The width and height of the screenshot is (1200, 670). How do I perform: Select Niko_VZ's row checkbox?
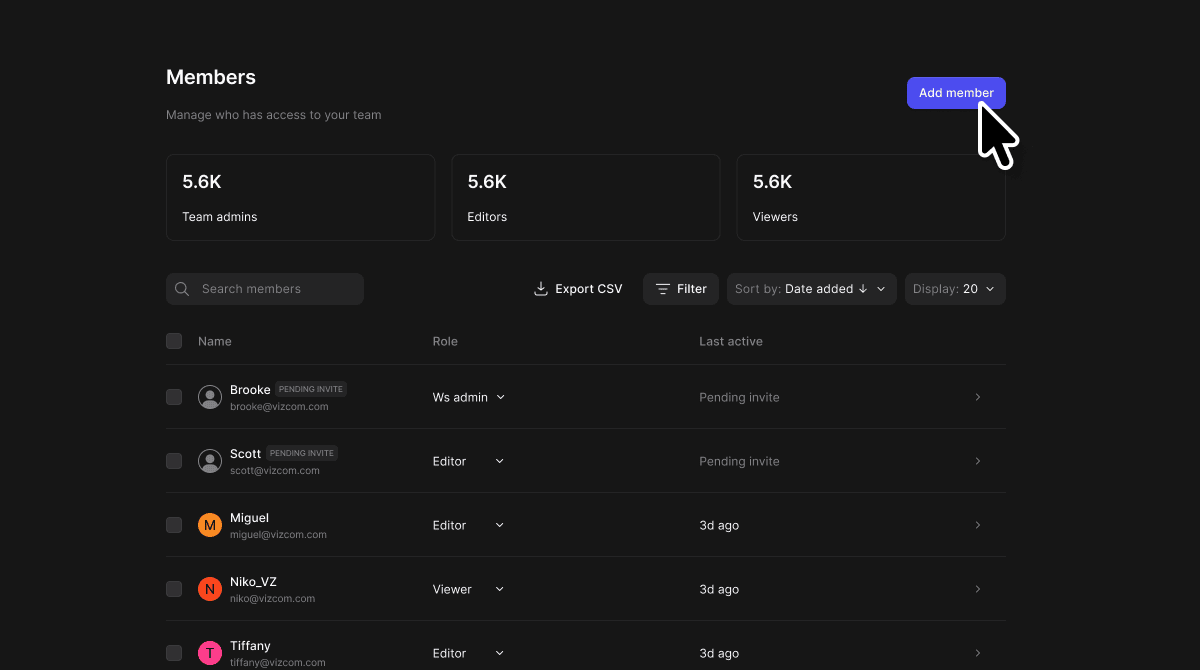pos(174,589)
